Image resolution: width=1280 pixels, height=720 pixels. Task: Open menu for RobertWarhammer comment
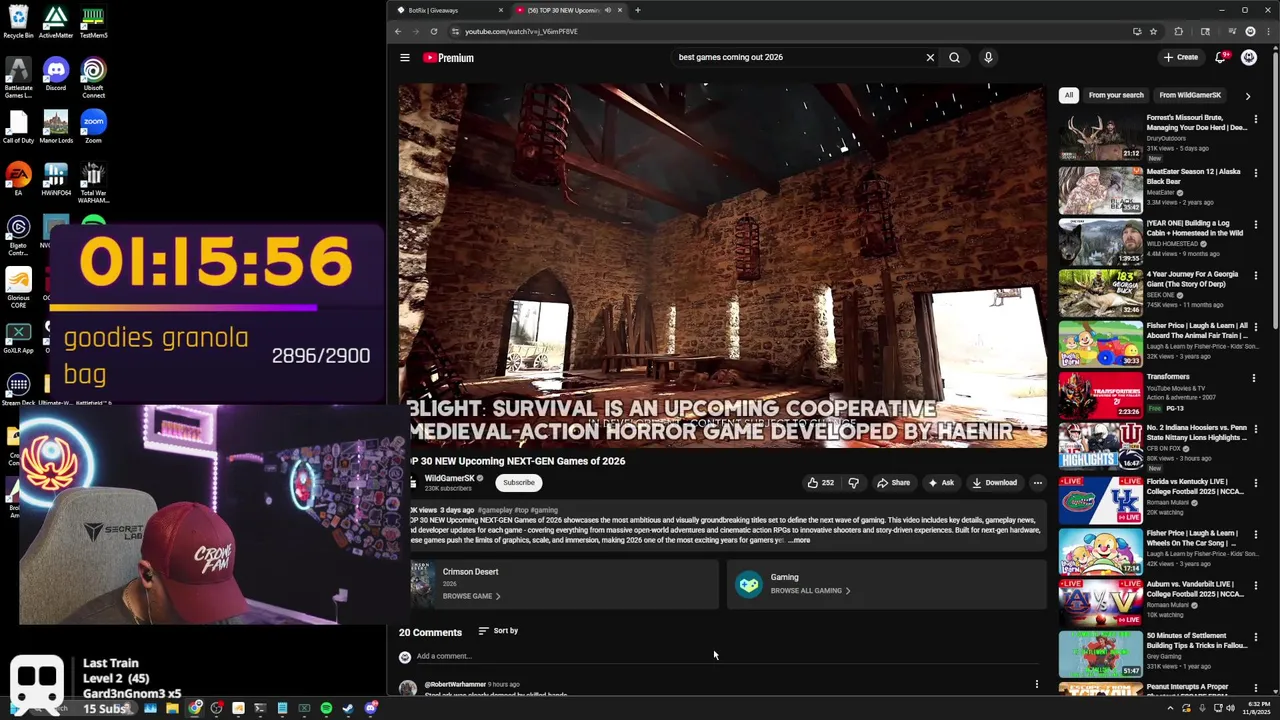point(1037,685)
